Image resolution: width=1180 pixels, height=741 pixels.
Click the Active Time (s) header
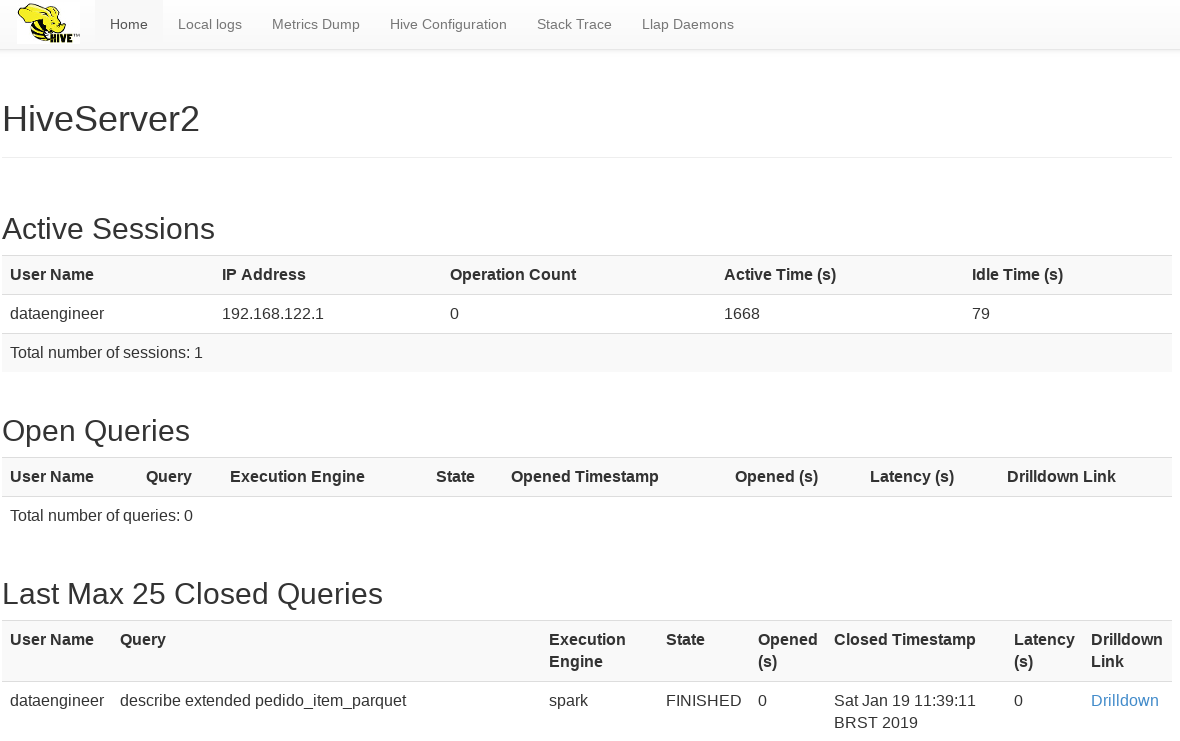click(780, 275)
